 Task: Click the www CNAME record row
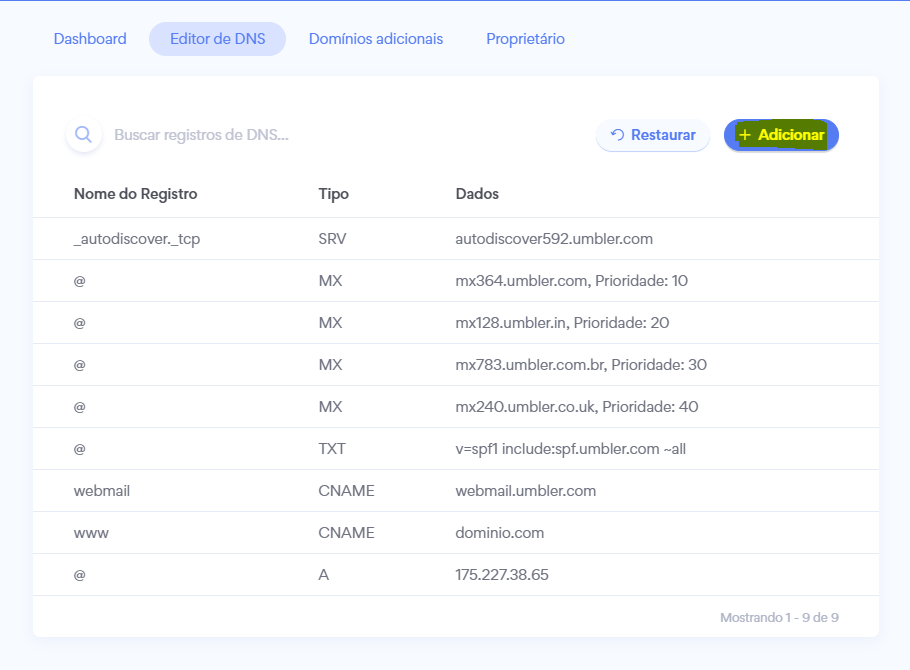click(455, 533)
